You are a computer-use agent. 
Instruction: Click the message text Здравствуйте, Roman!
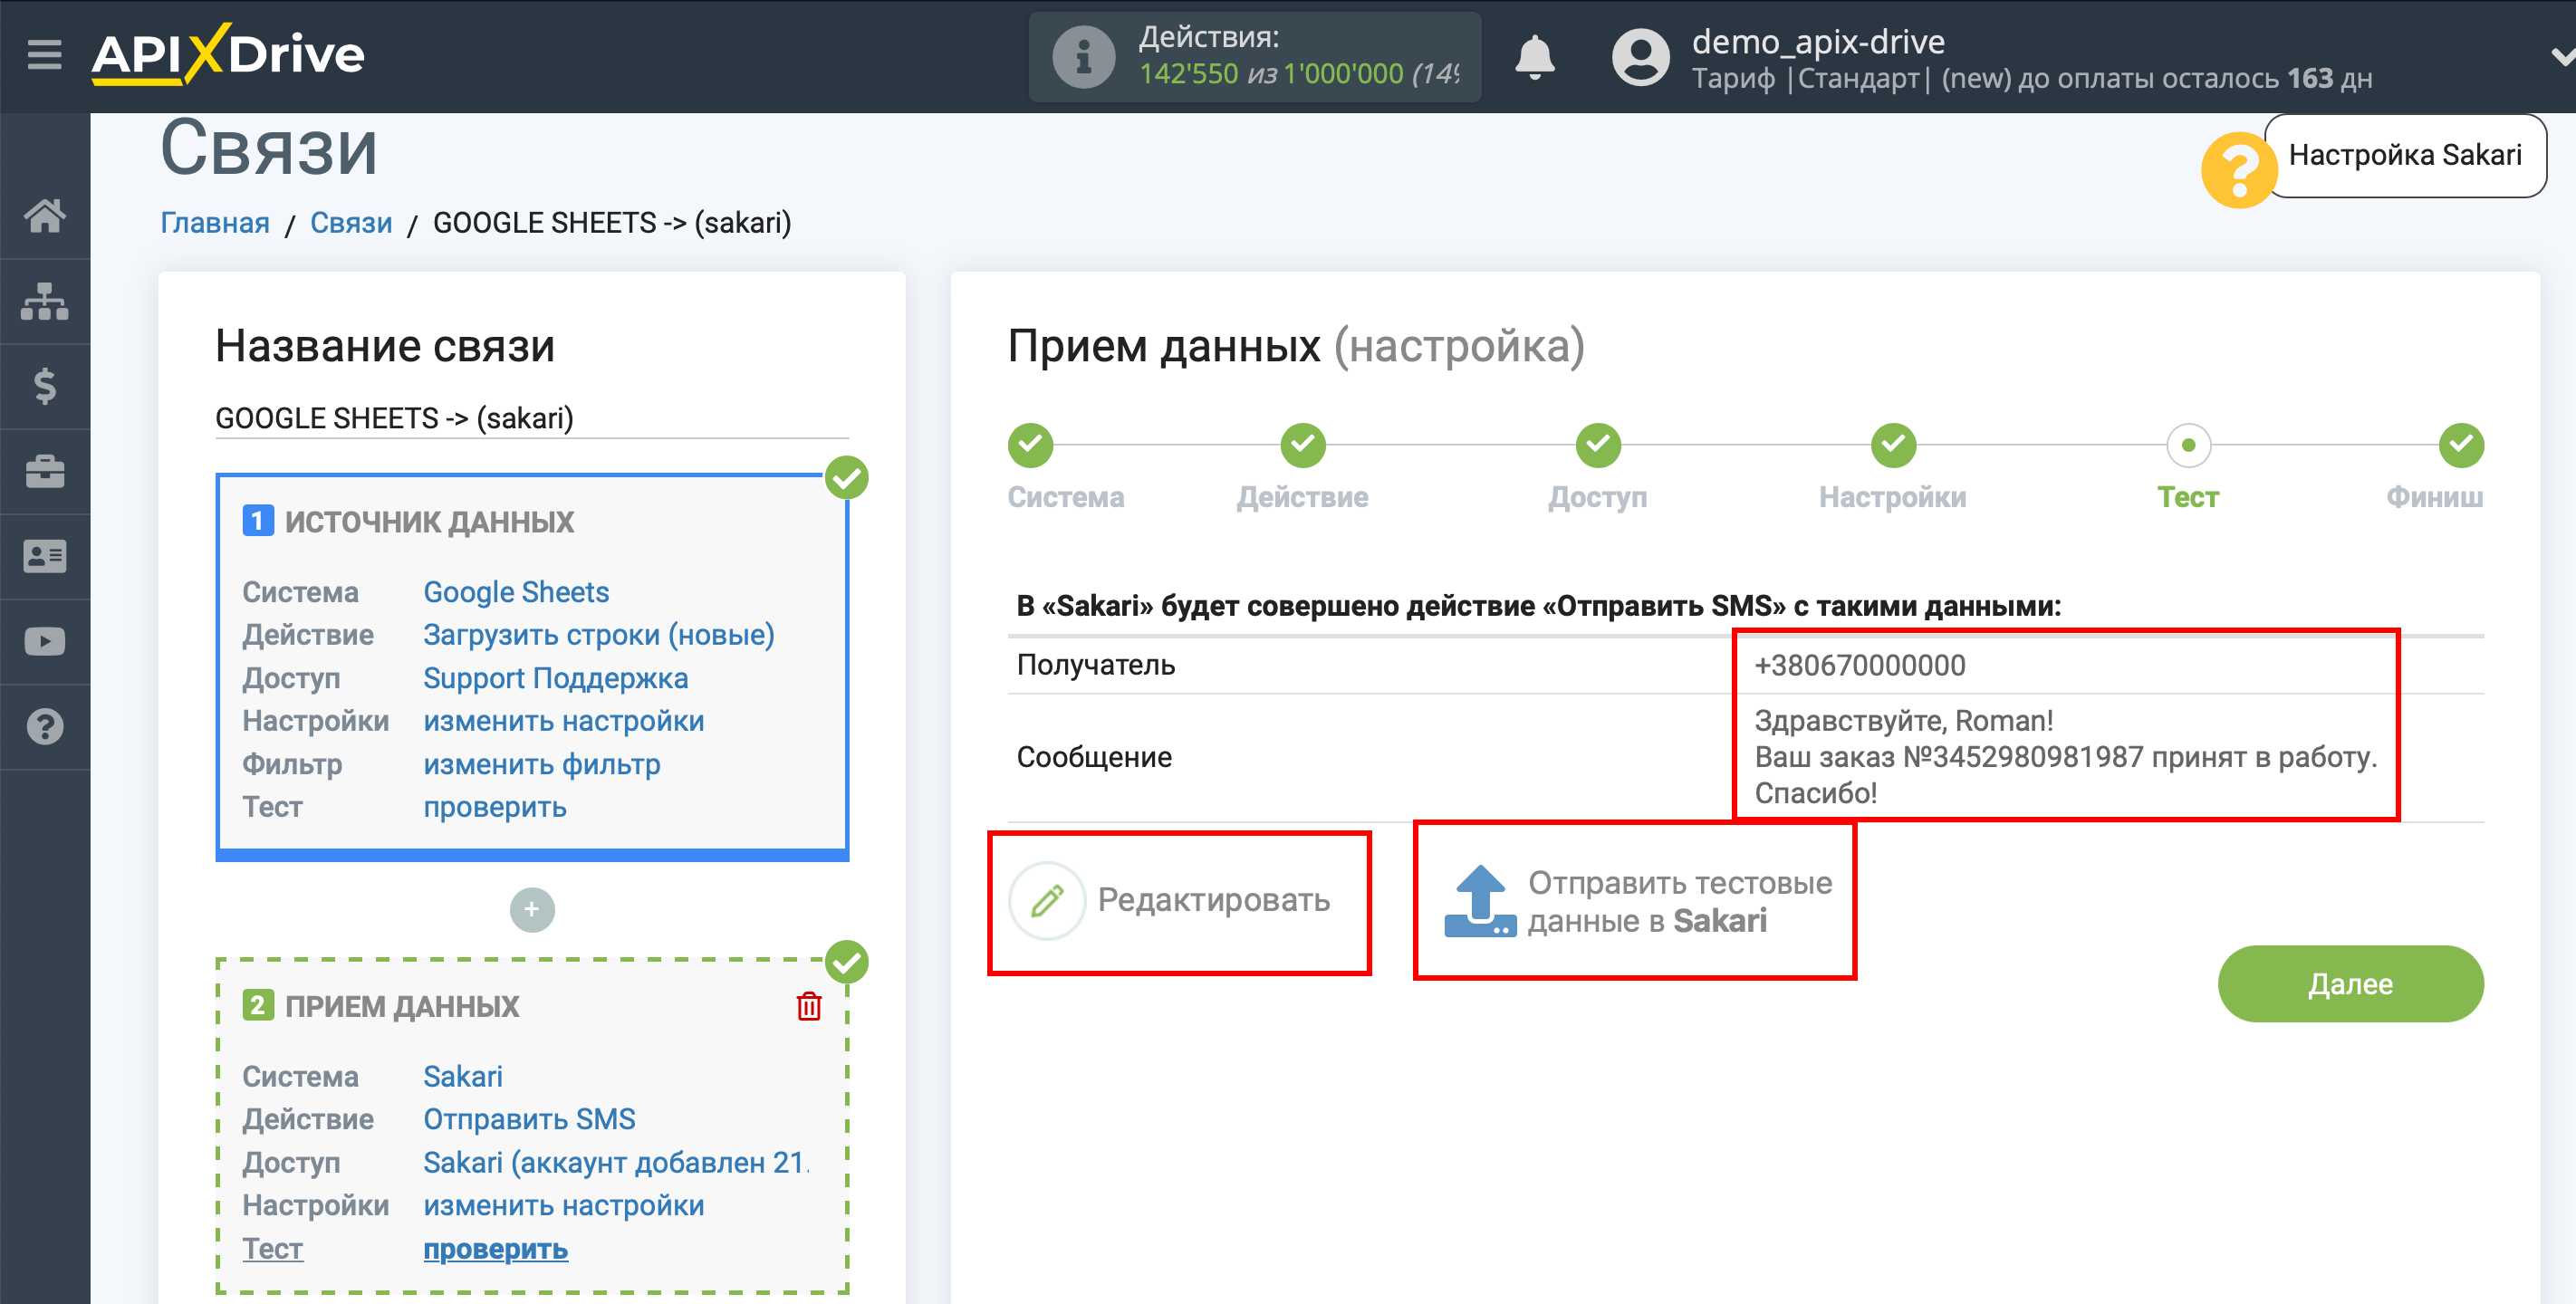click(x=1904, y=720)
